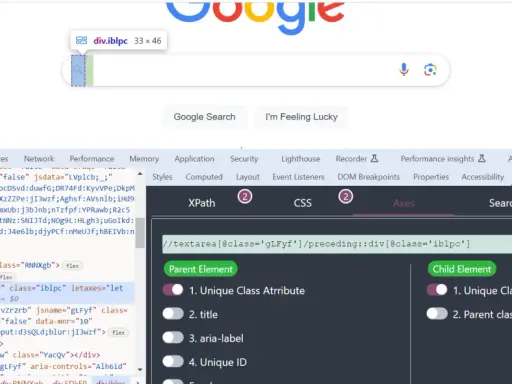Toggle Parent Unique Class Attribute switch
The image size is (512, 384).
[x=173, y=290]
